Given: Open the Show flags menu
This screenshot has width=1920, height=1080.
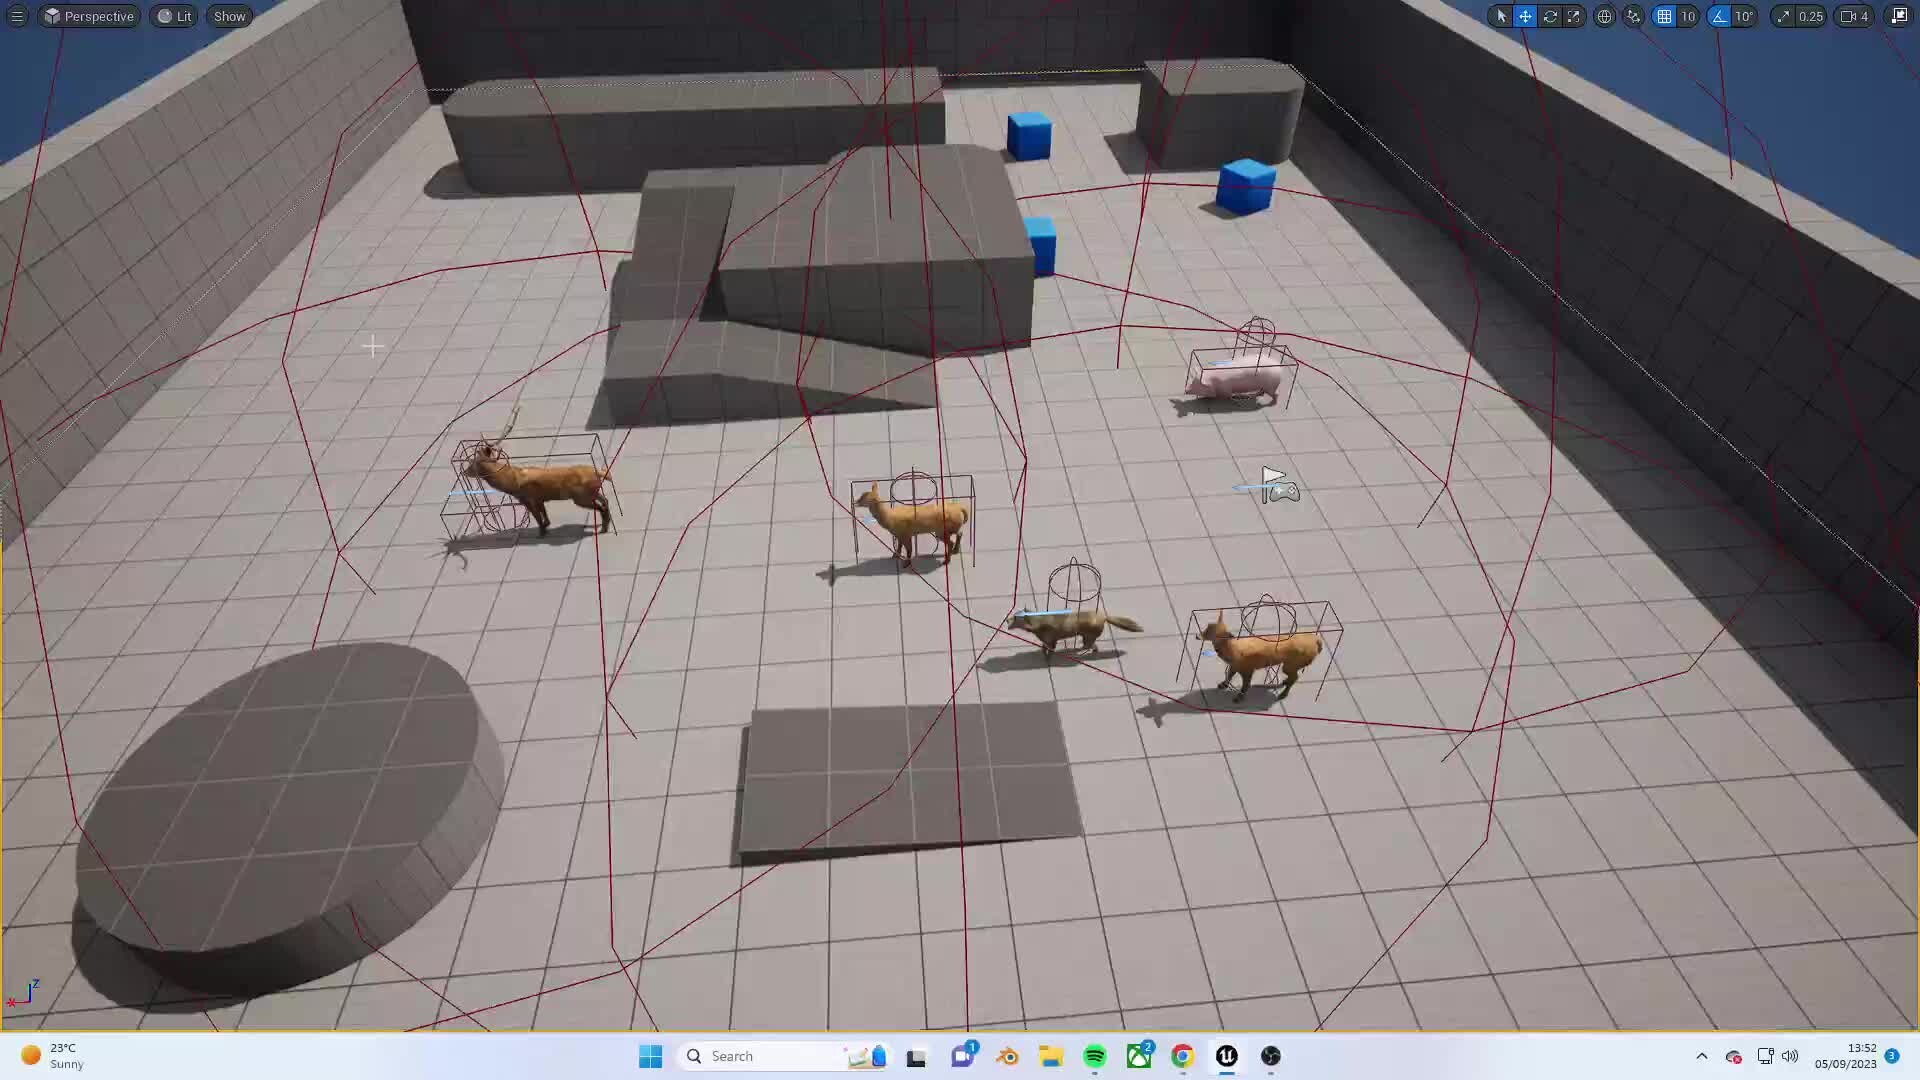Looking at the screenshot, I should tap(229, 16).
